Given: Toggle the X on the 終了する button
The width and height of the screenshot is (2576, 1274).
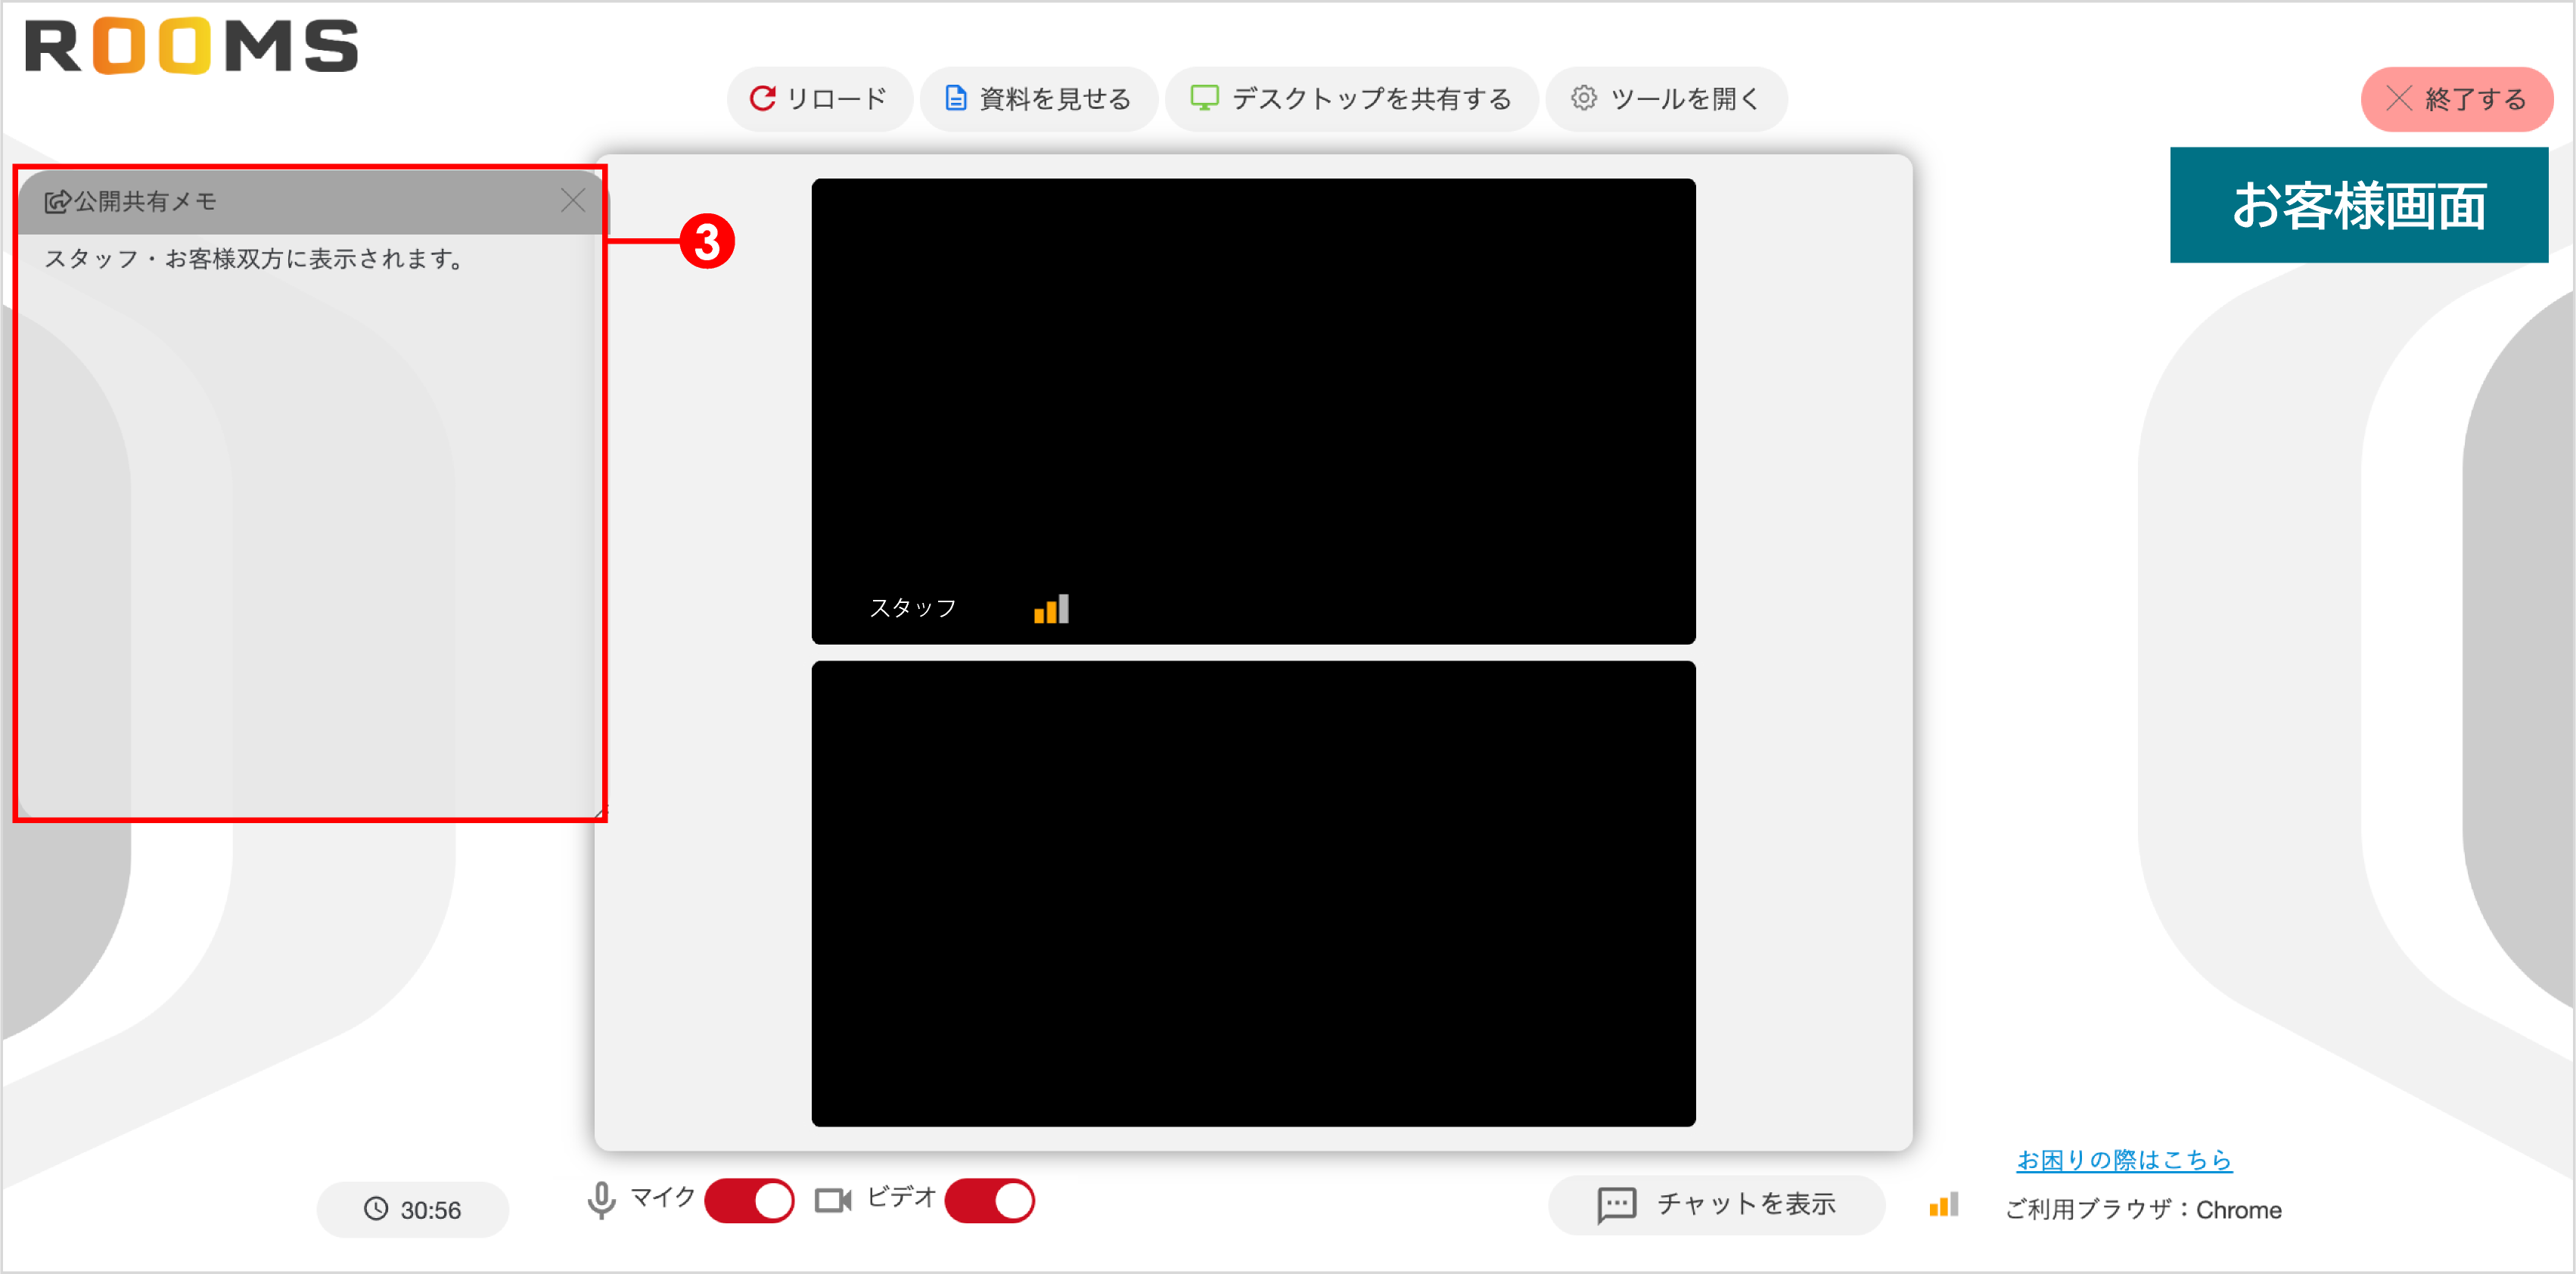Looking at the screenshot, I should (x=2398, y=98).
